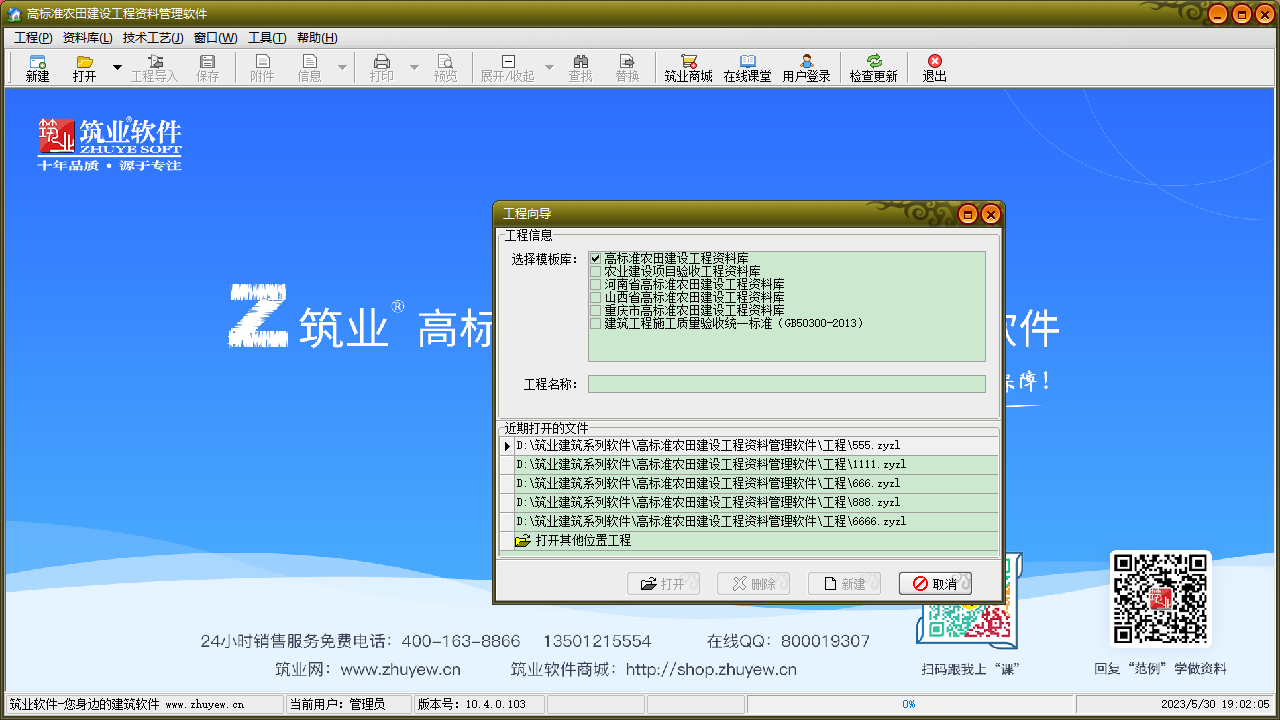This screenshot has height=720, width=1280.
Task: Check 建筑工程施工质量验收统一标准 option
Action: 594,323
